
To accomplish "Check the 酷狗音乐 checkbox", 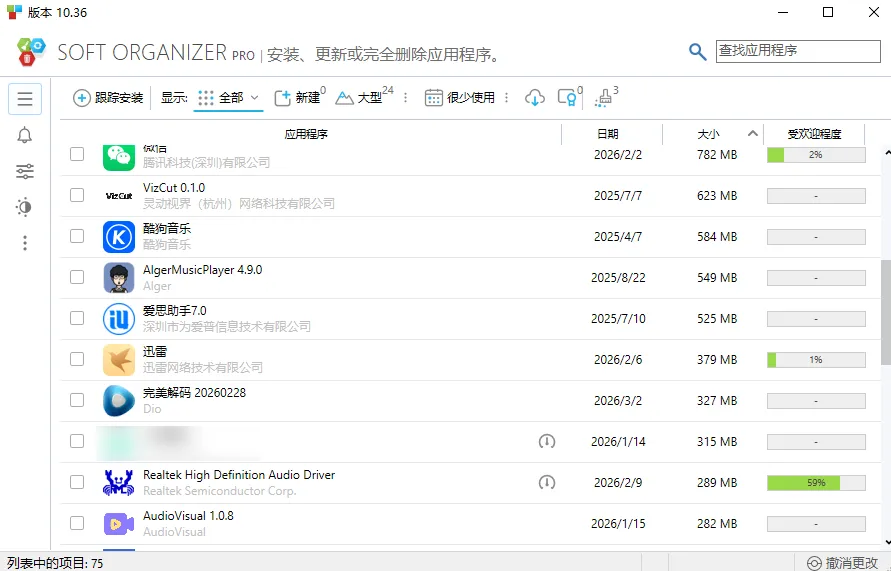I will pos(77,236).
